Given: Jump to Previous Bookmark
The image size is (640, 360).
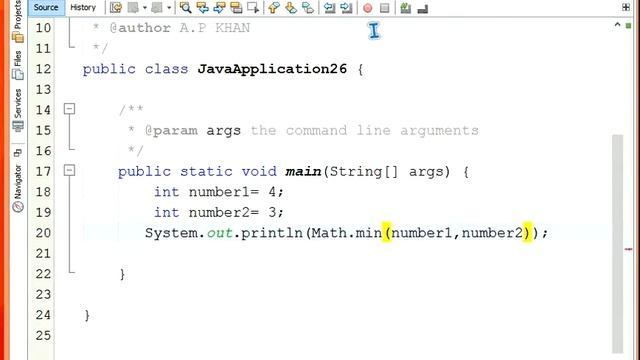Looking at the screenshot, I should [274, 7].
